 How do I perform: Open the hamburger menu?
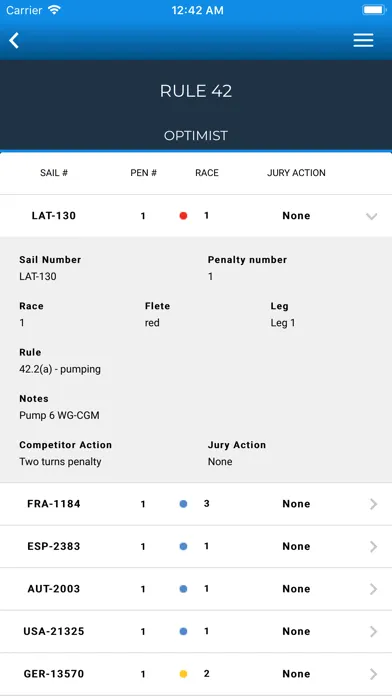coord(363,40)
